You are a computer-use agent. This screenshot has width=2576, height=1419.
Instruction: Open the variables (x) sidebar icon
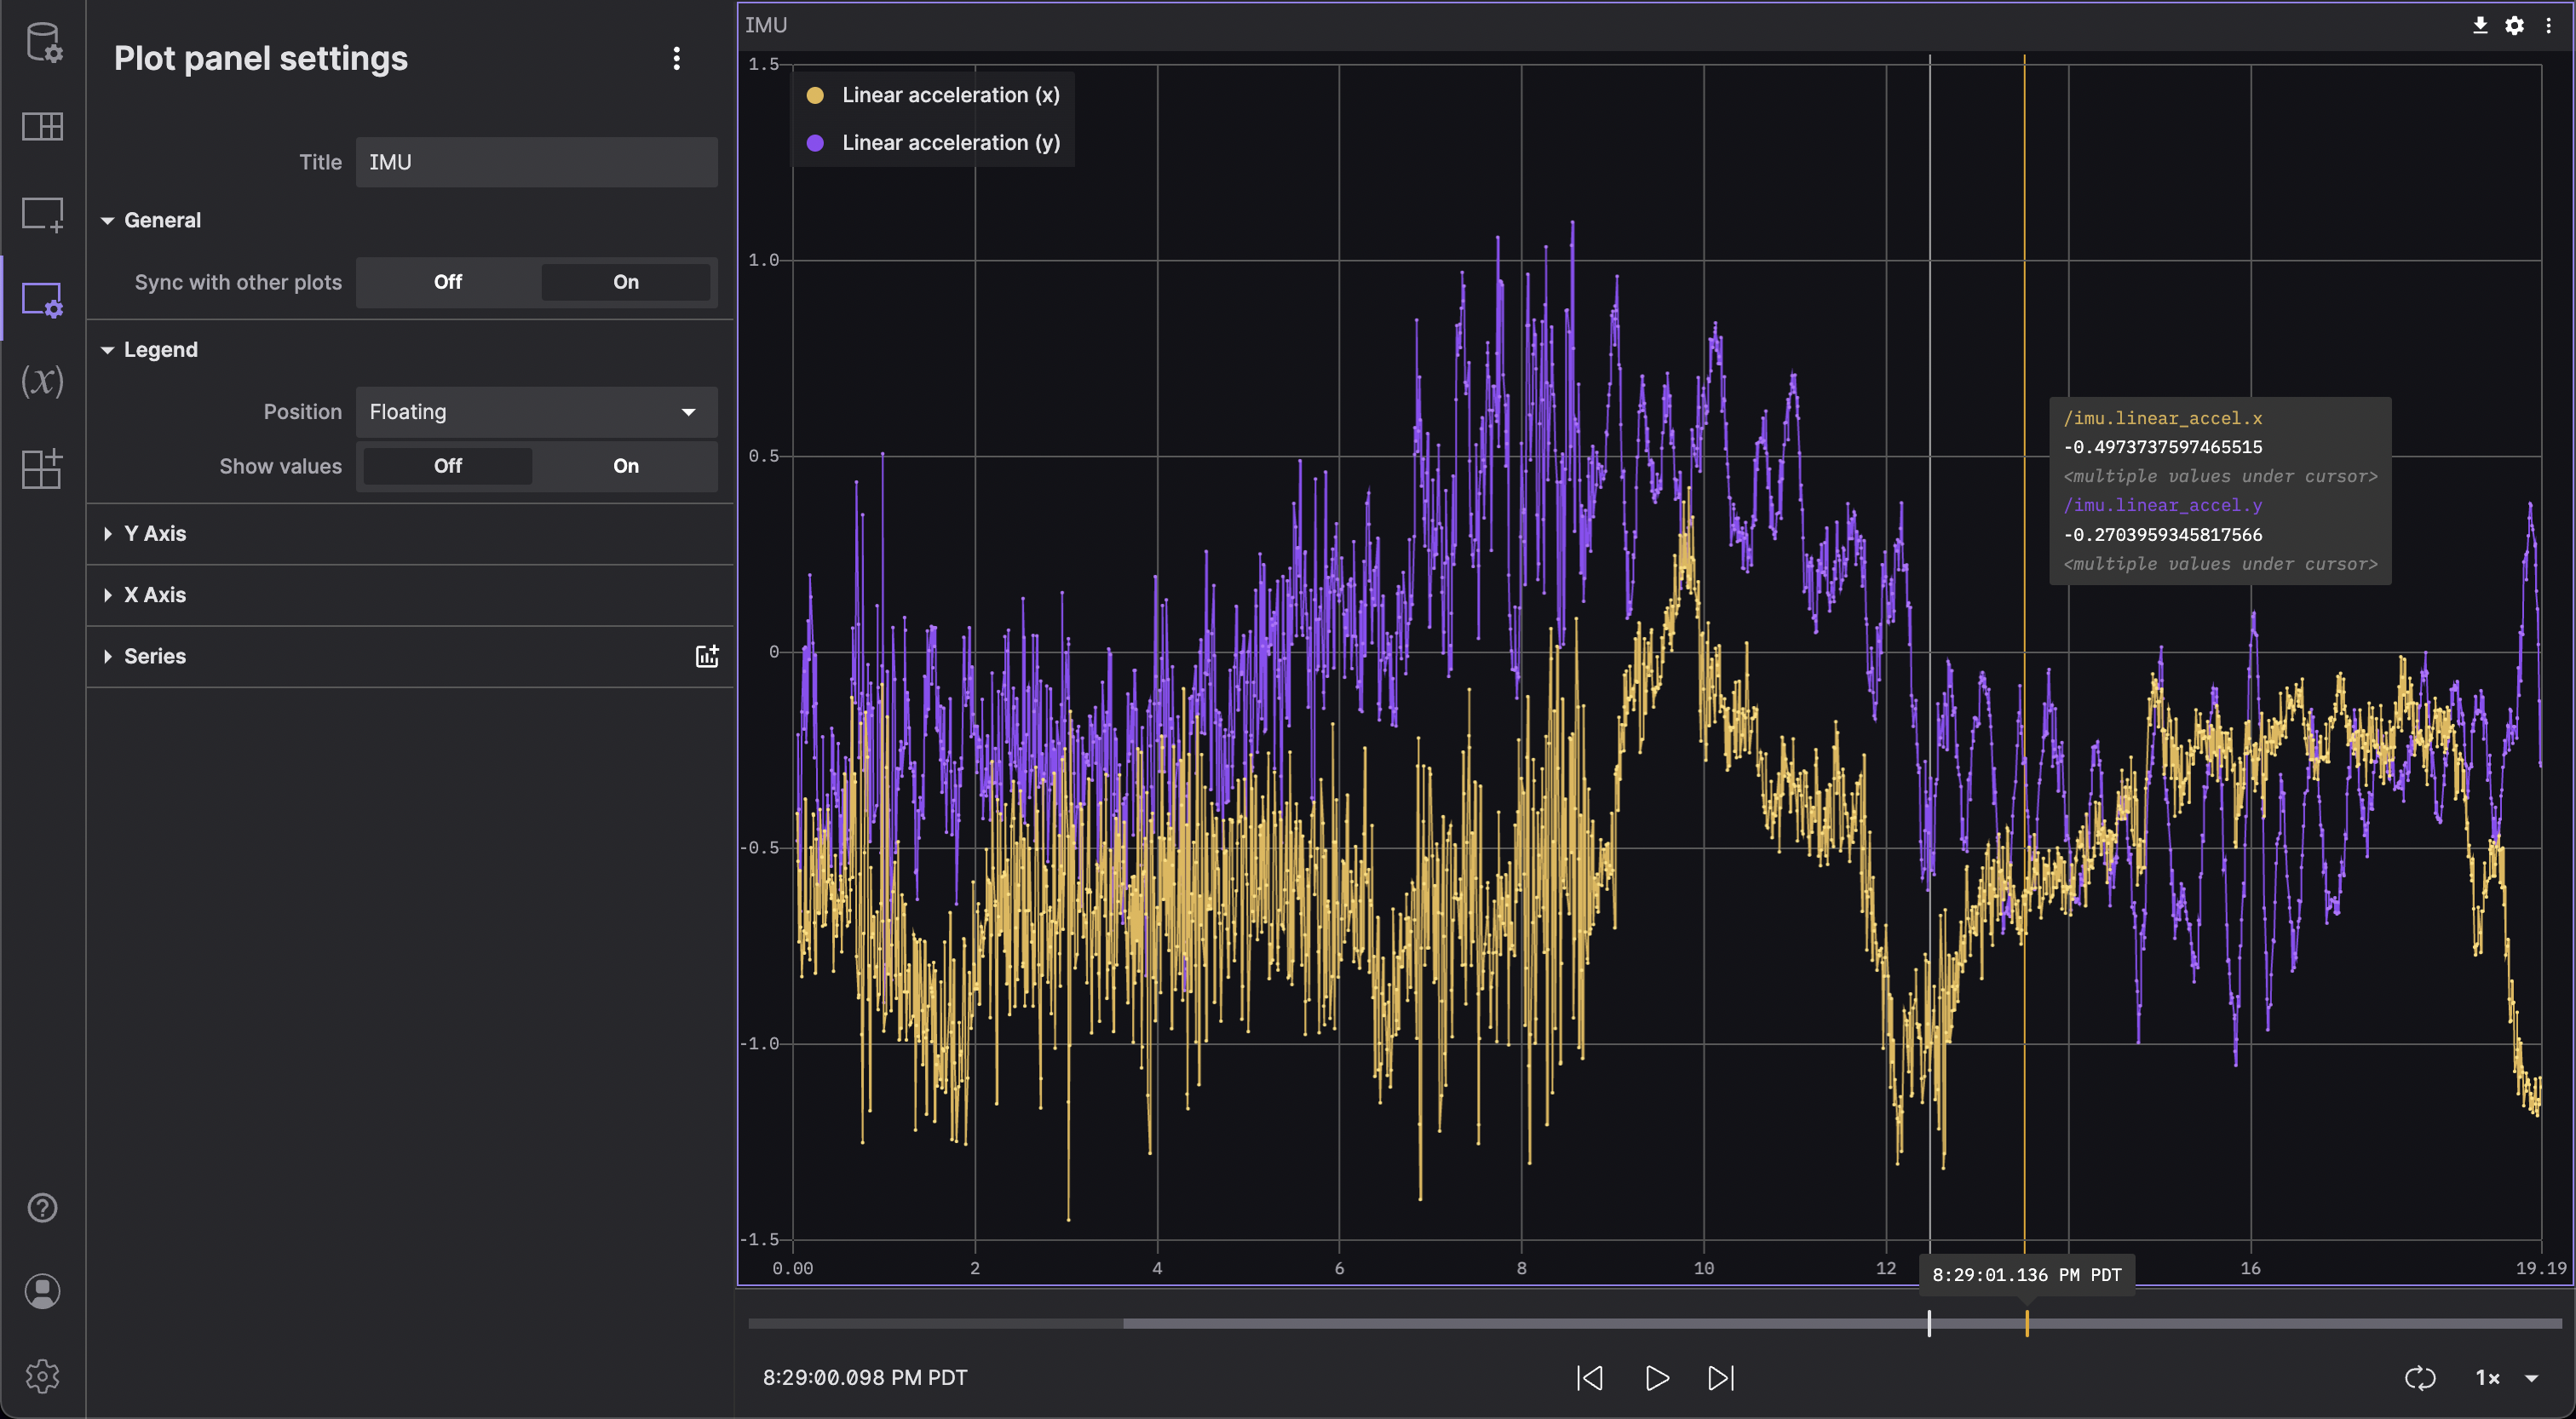pyautogui.click(x=42, y=381)
